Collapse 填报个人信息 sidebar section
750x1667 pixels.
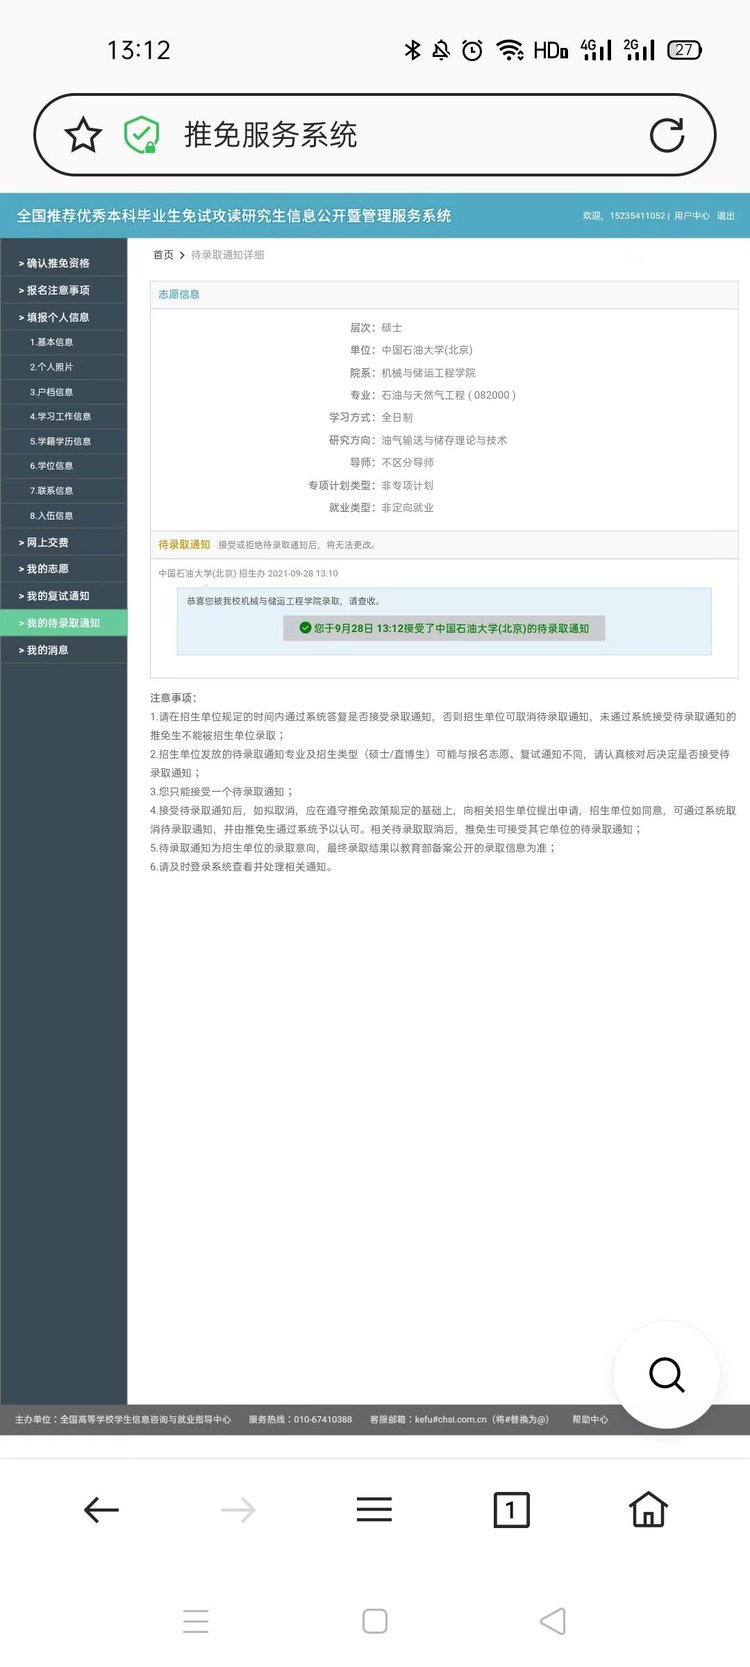point(64,317)
